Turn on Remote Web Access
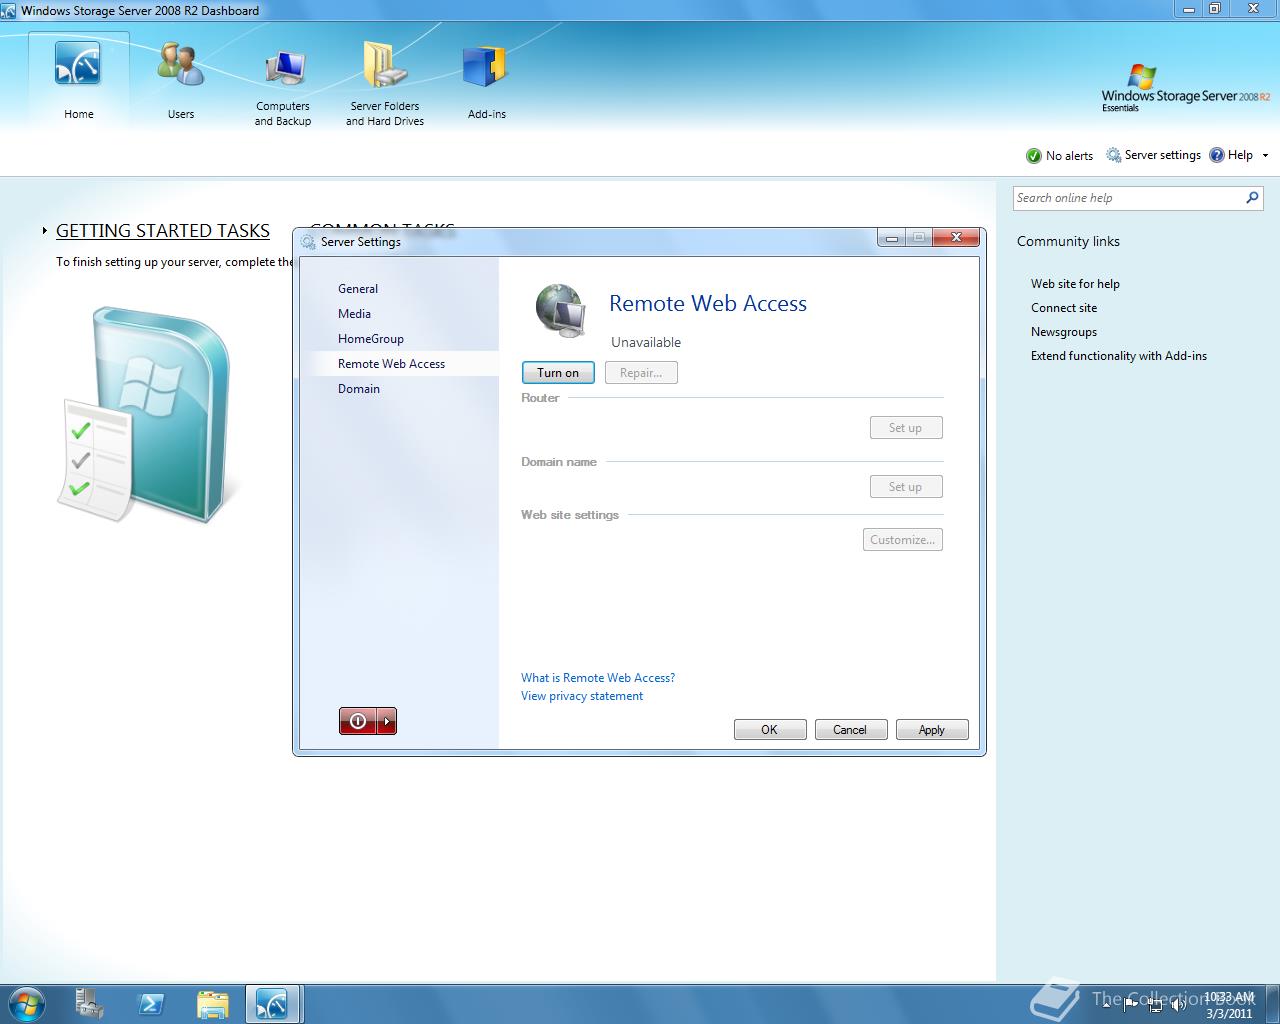 click(557, 372)
